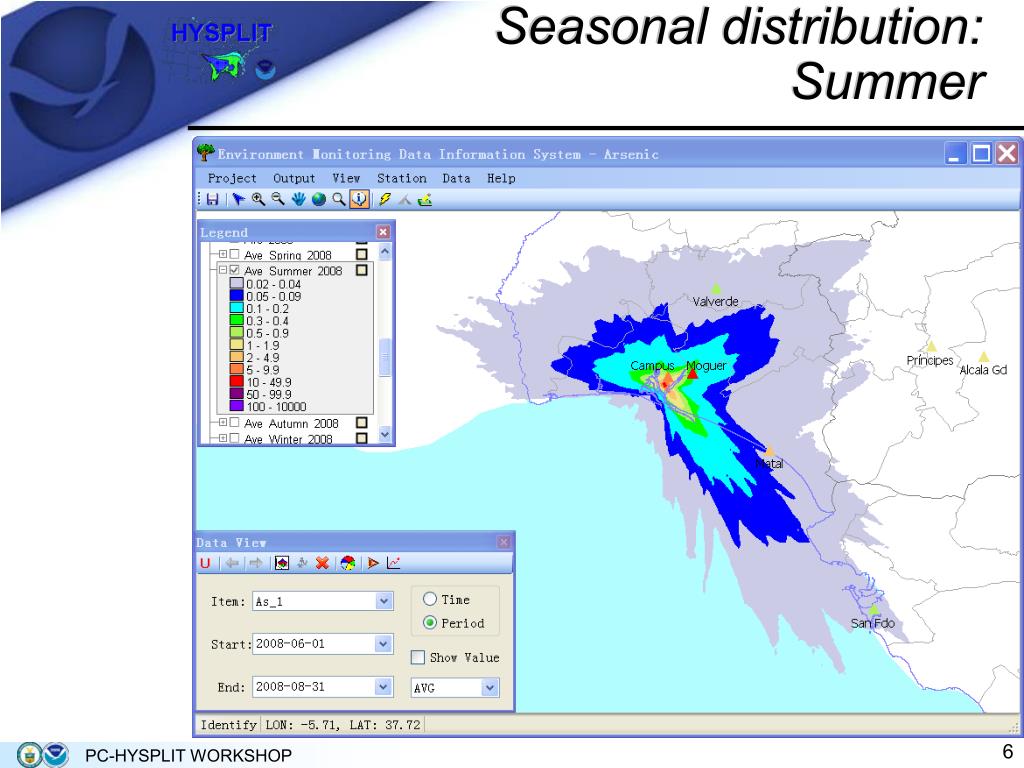1024x768 pixels.
Task: Toggle the Identify info tool
Action: [359, 199]
